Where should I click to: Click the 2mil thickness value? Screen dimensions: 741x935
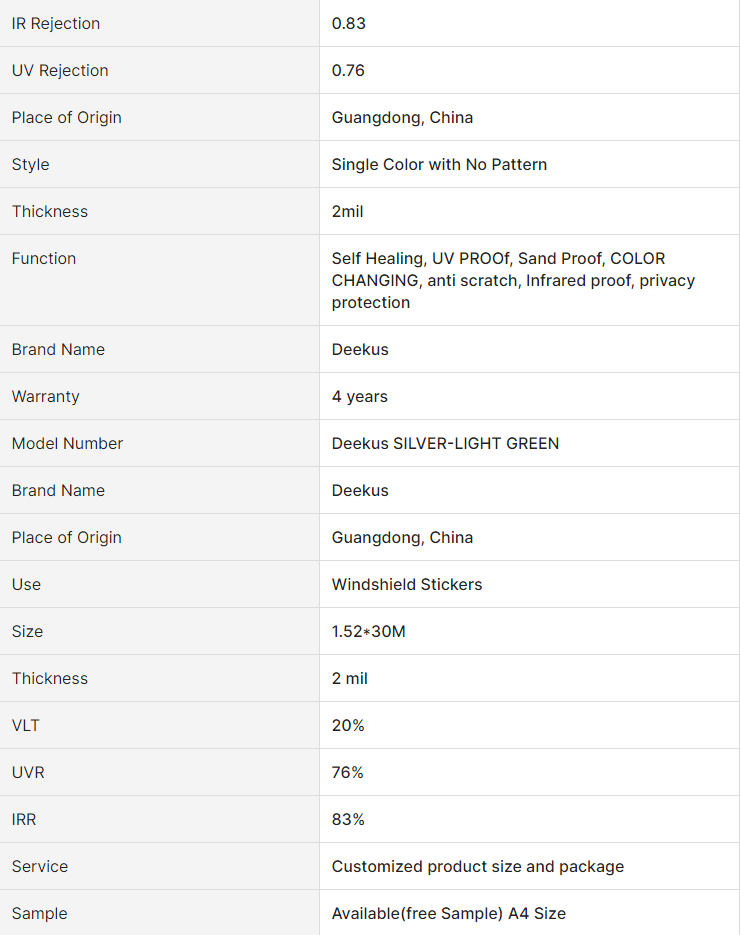pos(348,212)
